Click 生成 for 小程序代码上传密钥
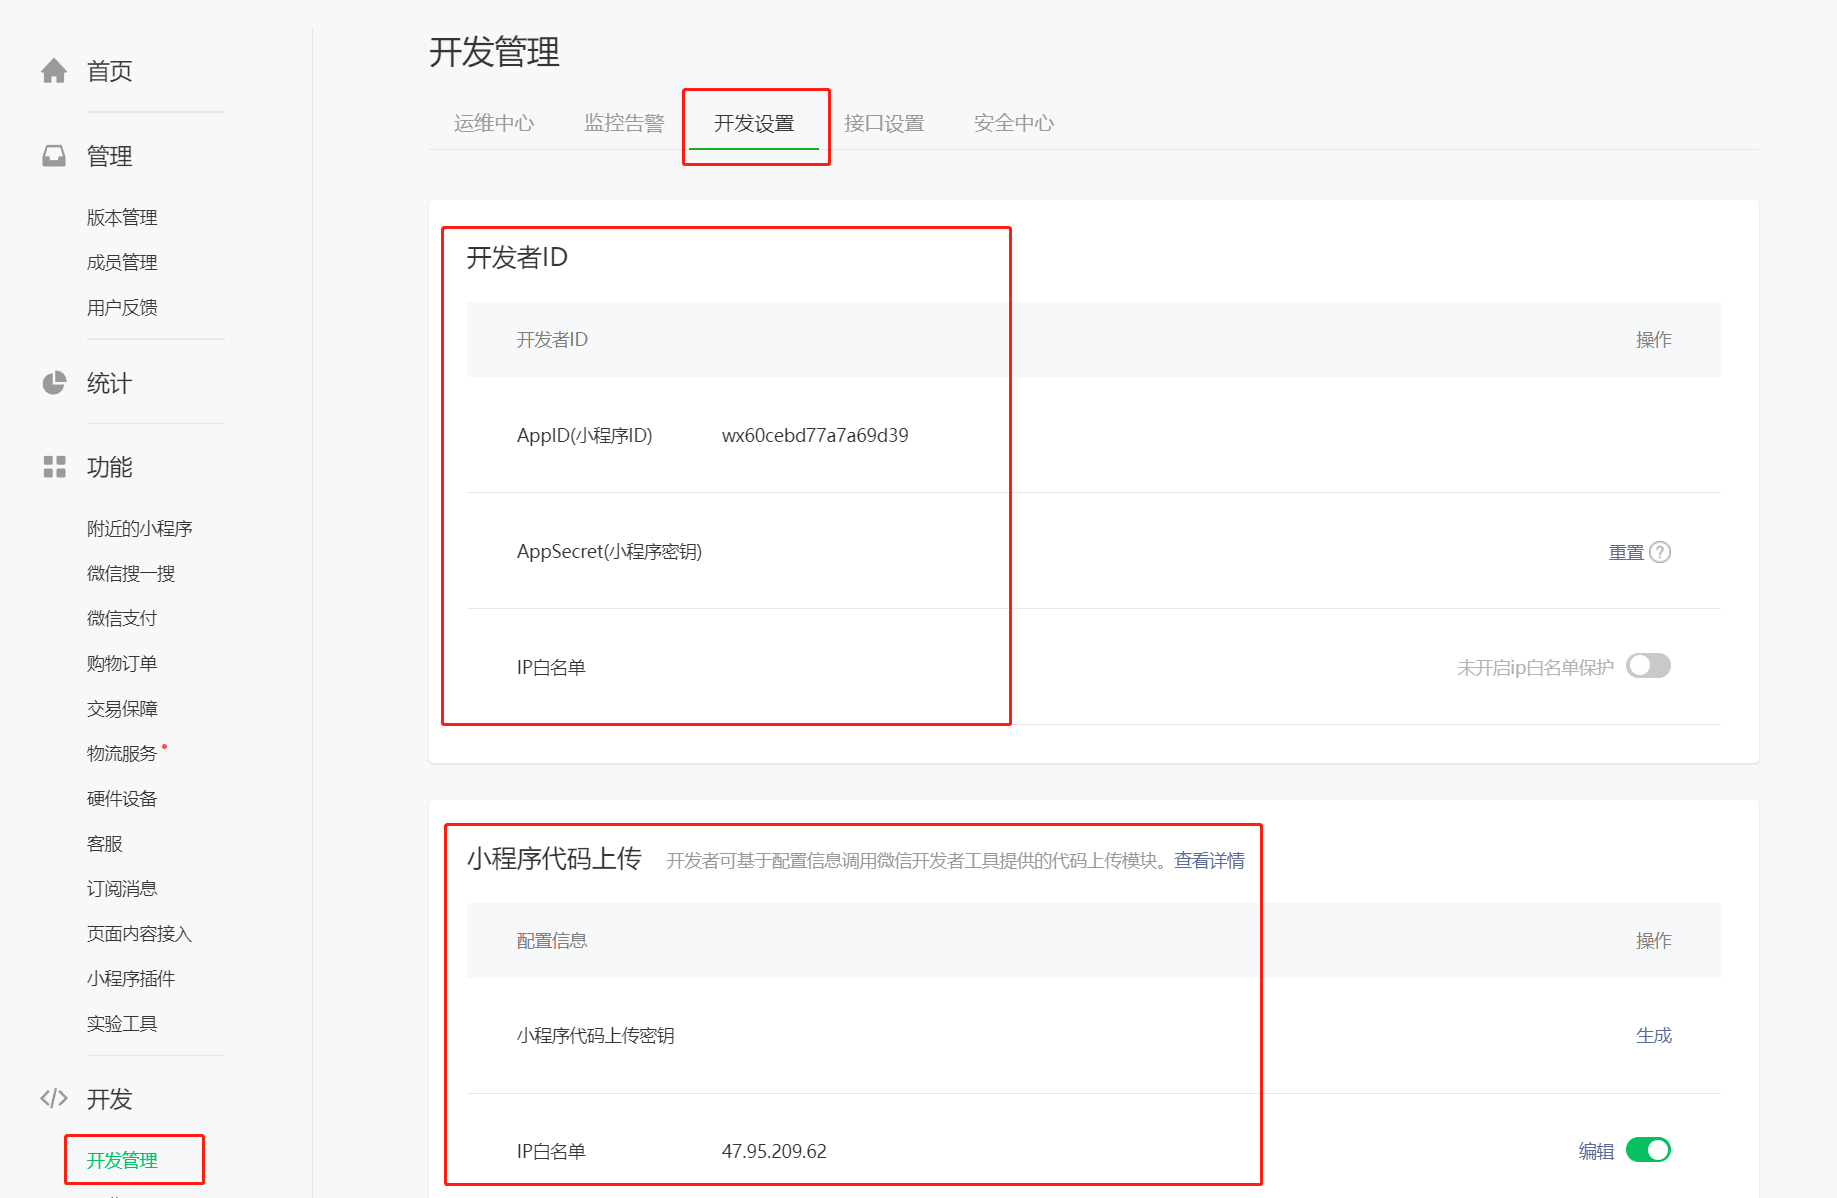This screenshot has height=1198, width=1837. coord(1654,1035)
